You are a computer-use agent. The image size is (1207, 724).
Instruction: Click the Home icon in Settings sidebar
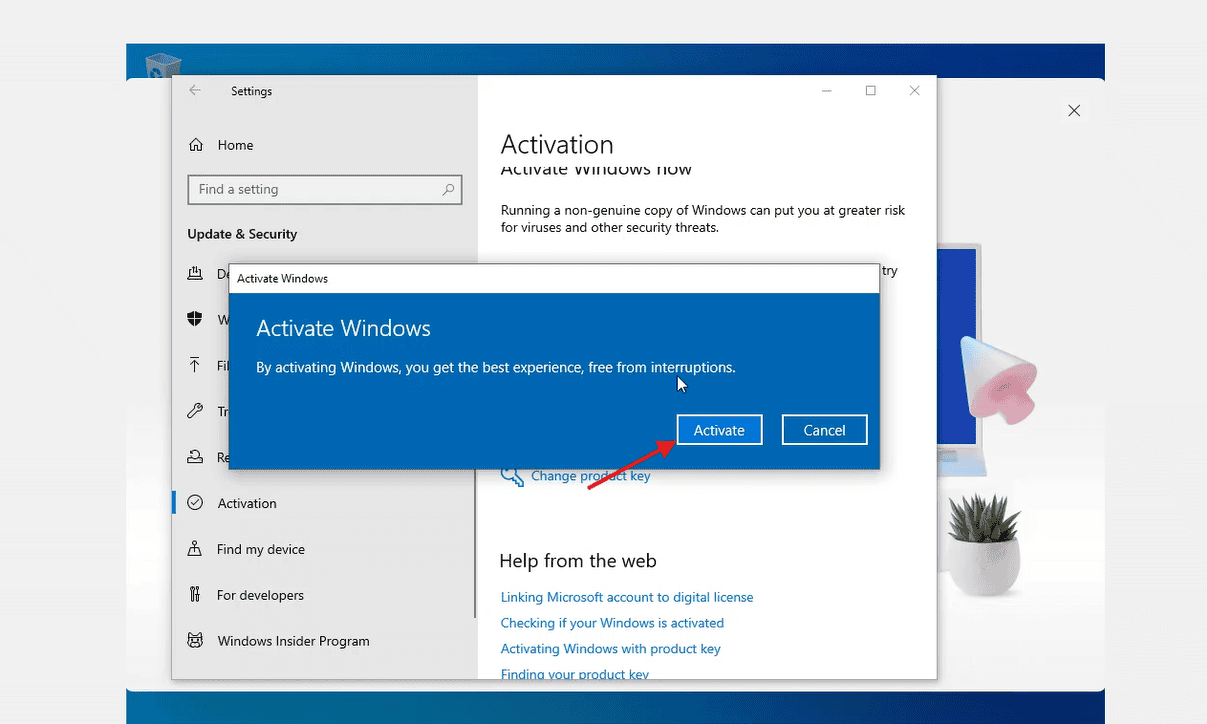tap(196, 145)
